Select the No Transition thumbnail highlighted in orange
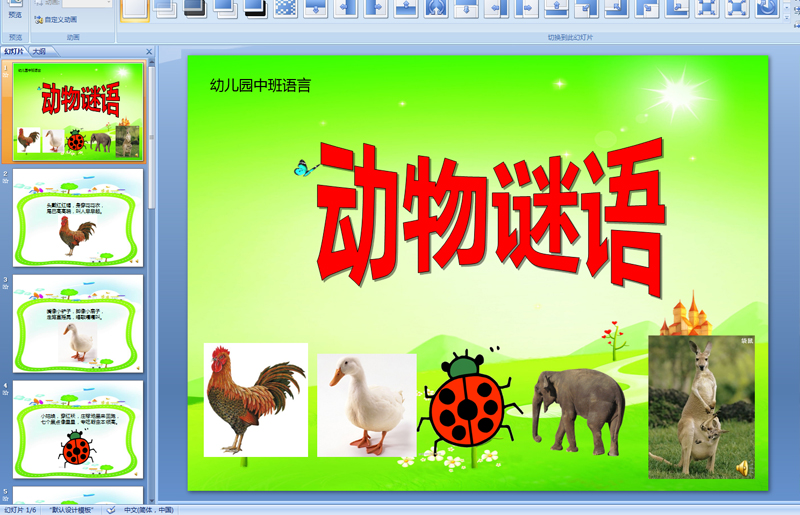This screenshot has width=800, height=515. 135,9
